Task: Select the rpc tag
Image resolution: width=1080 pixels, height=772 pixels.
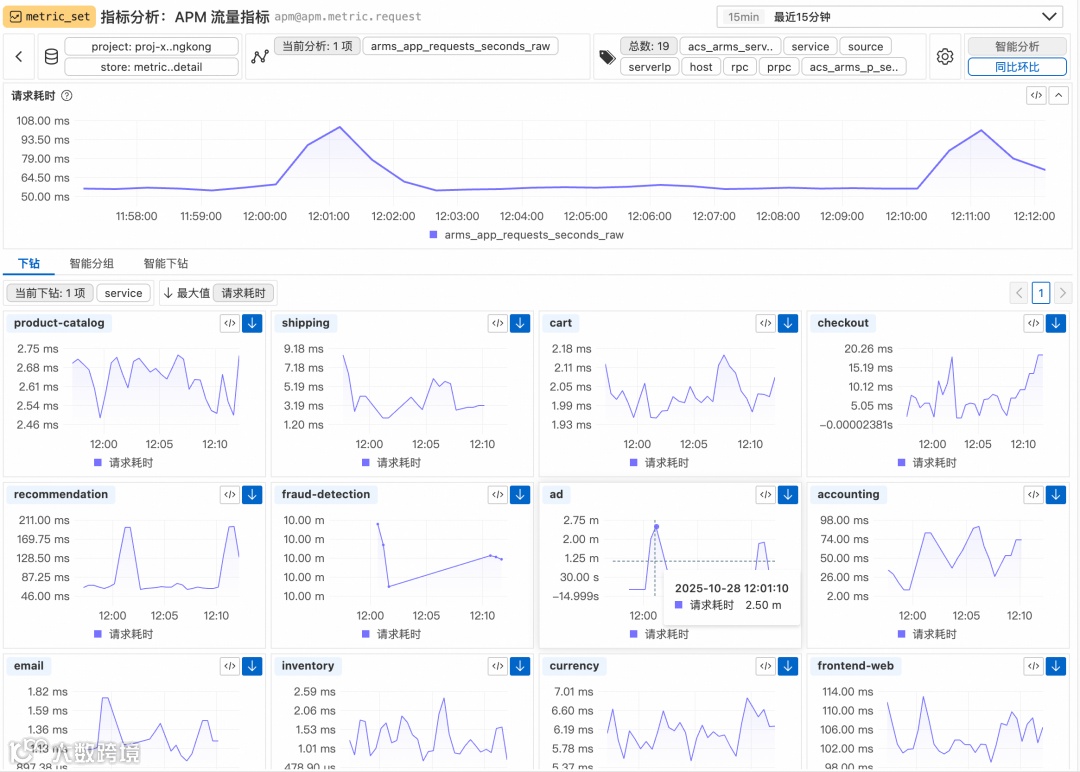Action: 740,67
